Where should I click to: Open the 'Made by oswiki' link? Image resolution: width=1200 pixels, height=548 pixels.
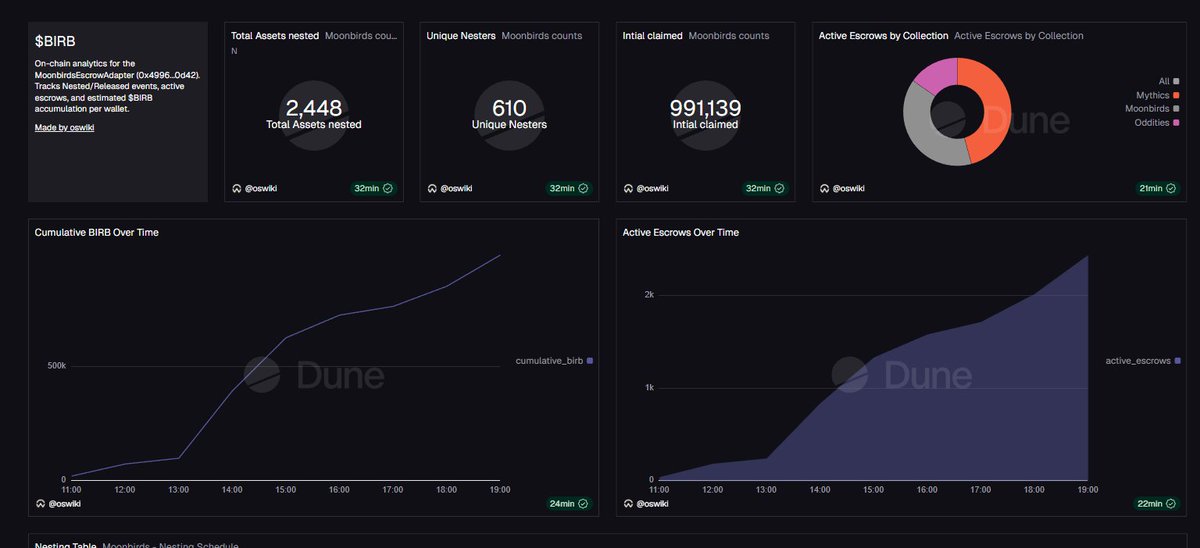tap(64, 128)
